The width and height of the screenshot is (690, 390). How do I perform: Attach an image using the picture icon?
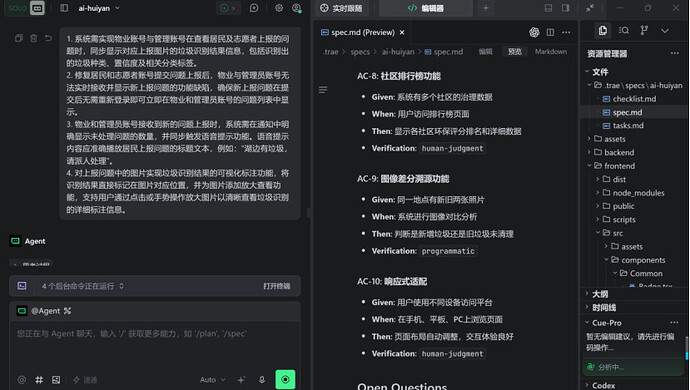56,379
